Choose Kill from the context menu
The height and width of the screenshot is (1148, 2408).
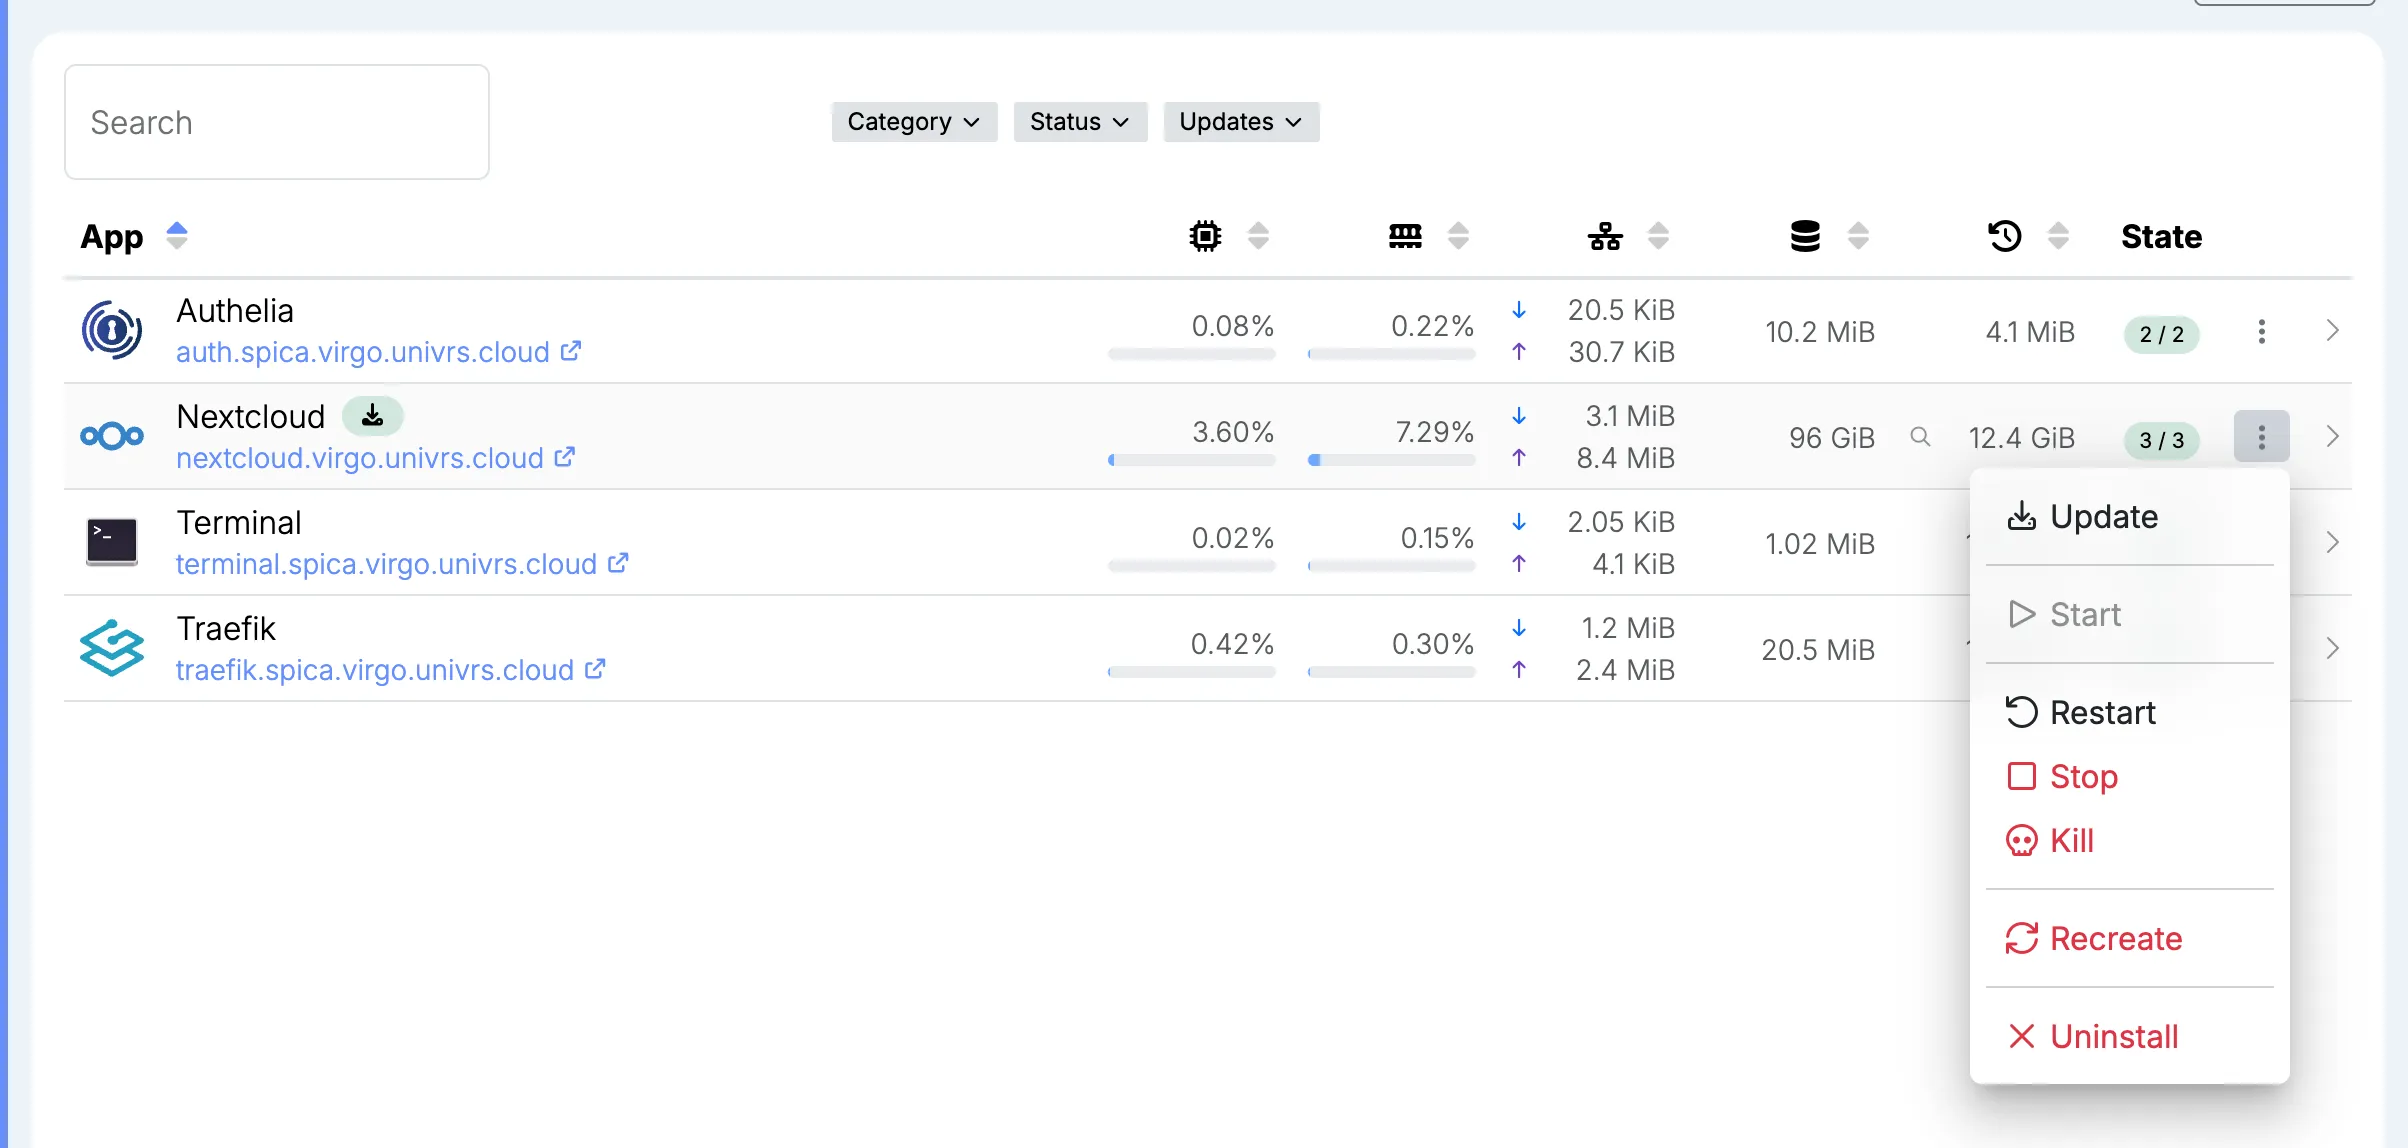[2130, 841]
